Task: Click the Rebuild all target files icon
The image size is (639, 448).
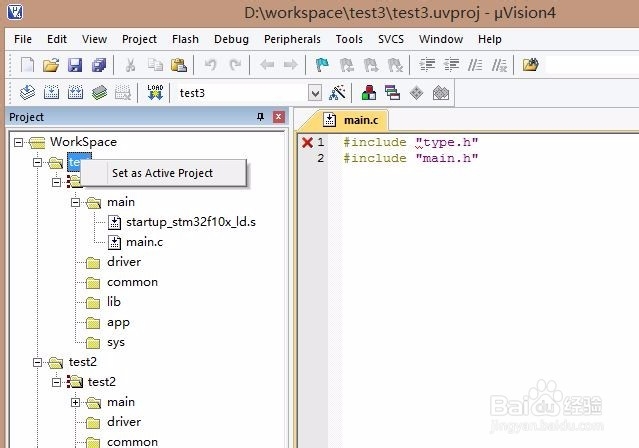Action: pos(75,93)
